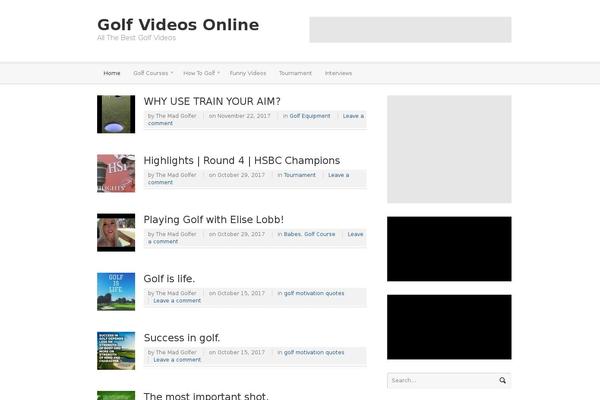
Task: Click the first black video embed in sidebar
Action: [449, 249]
